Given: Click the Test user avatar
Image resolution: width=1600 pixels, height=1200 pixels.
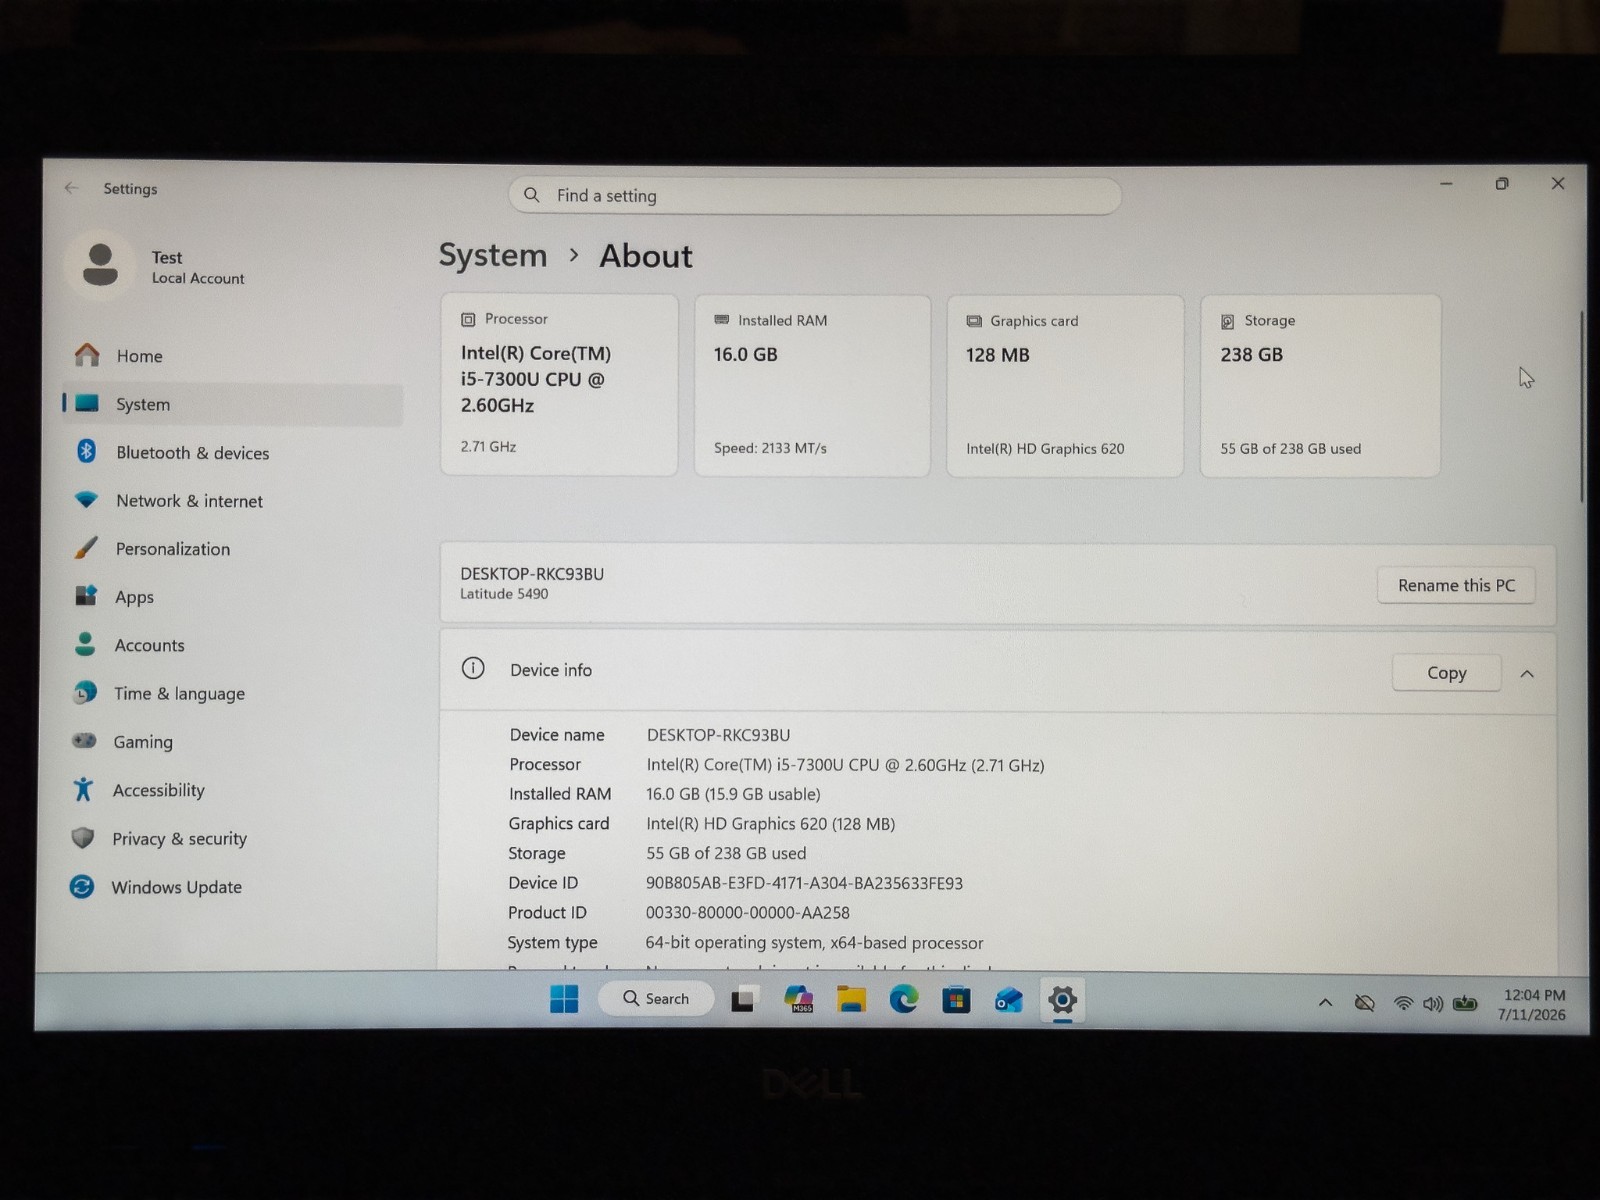Looking at the screenshot, I should [x=99, y=266].
